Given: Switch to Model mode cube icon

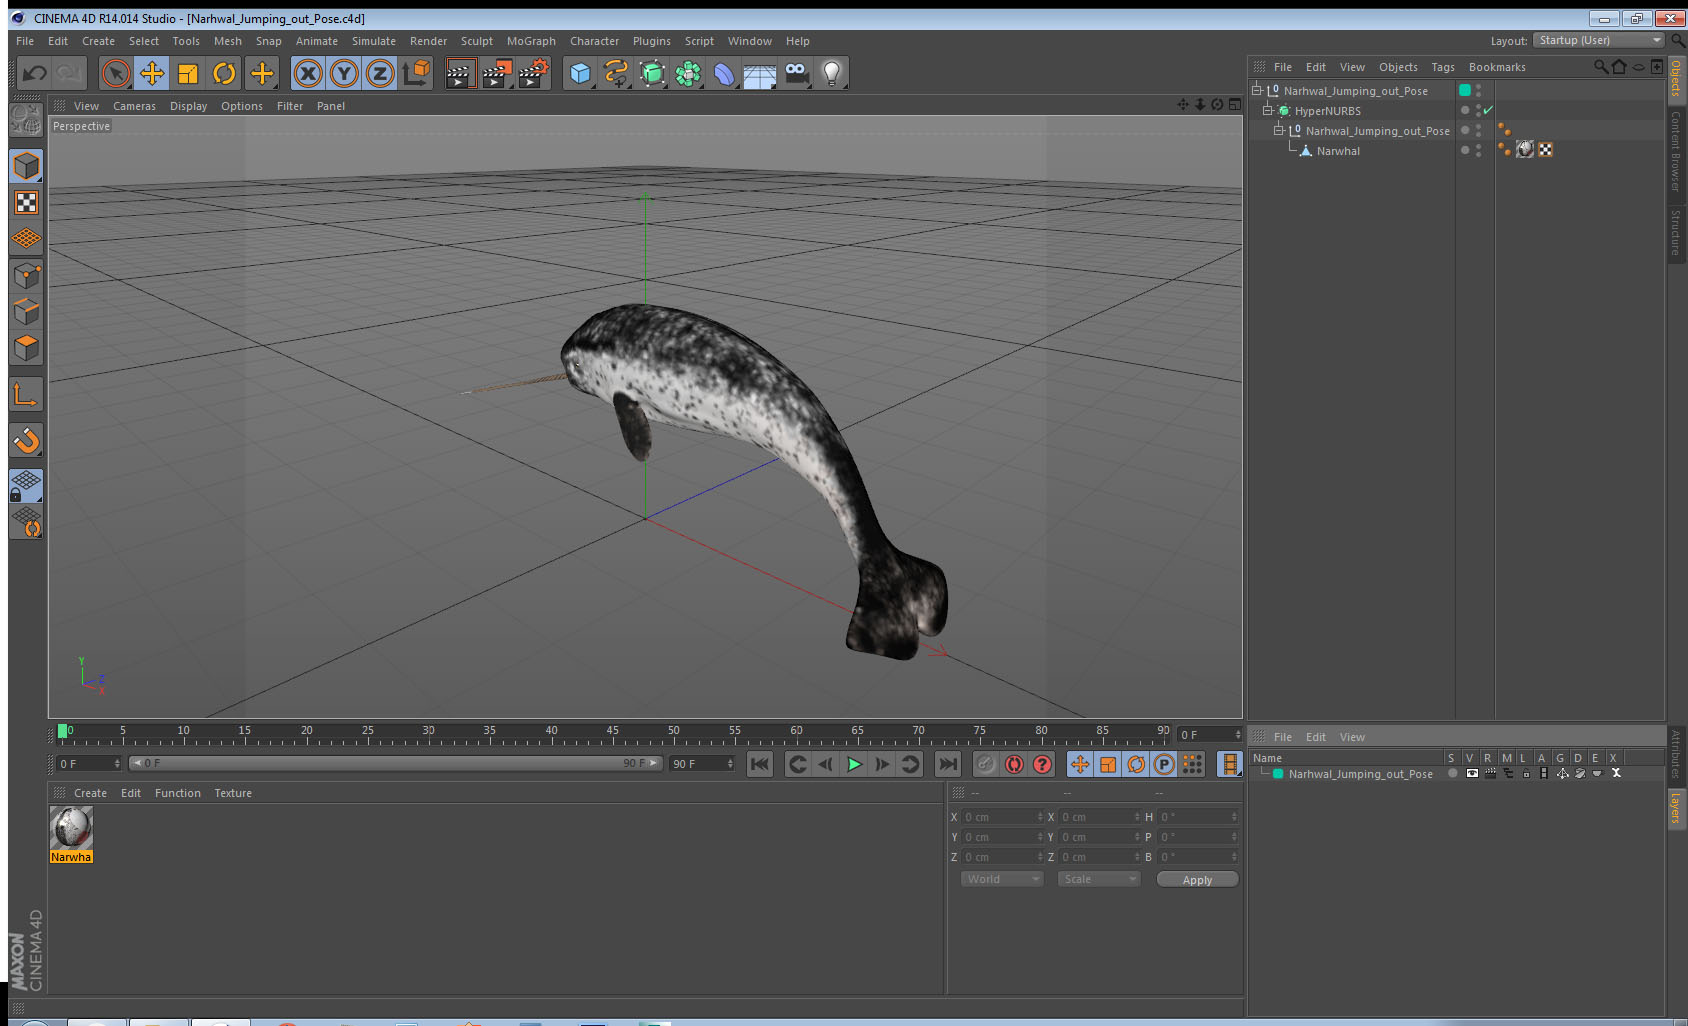Looking at the screenshot, I should coord(26,166).
